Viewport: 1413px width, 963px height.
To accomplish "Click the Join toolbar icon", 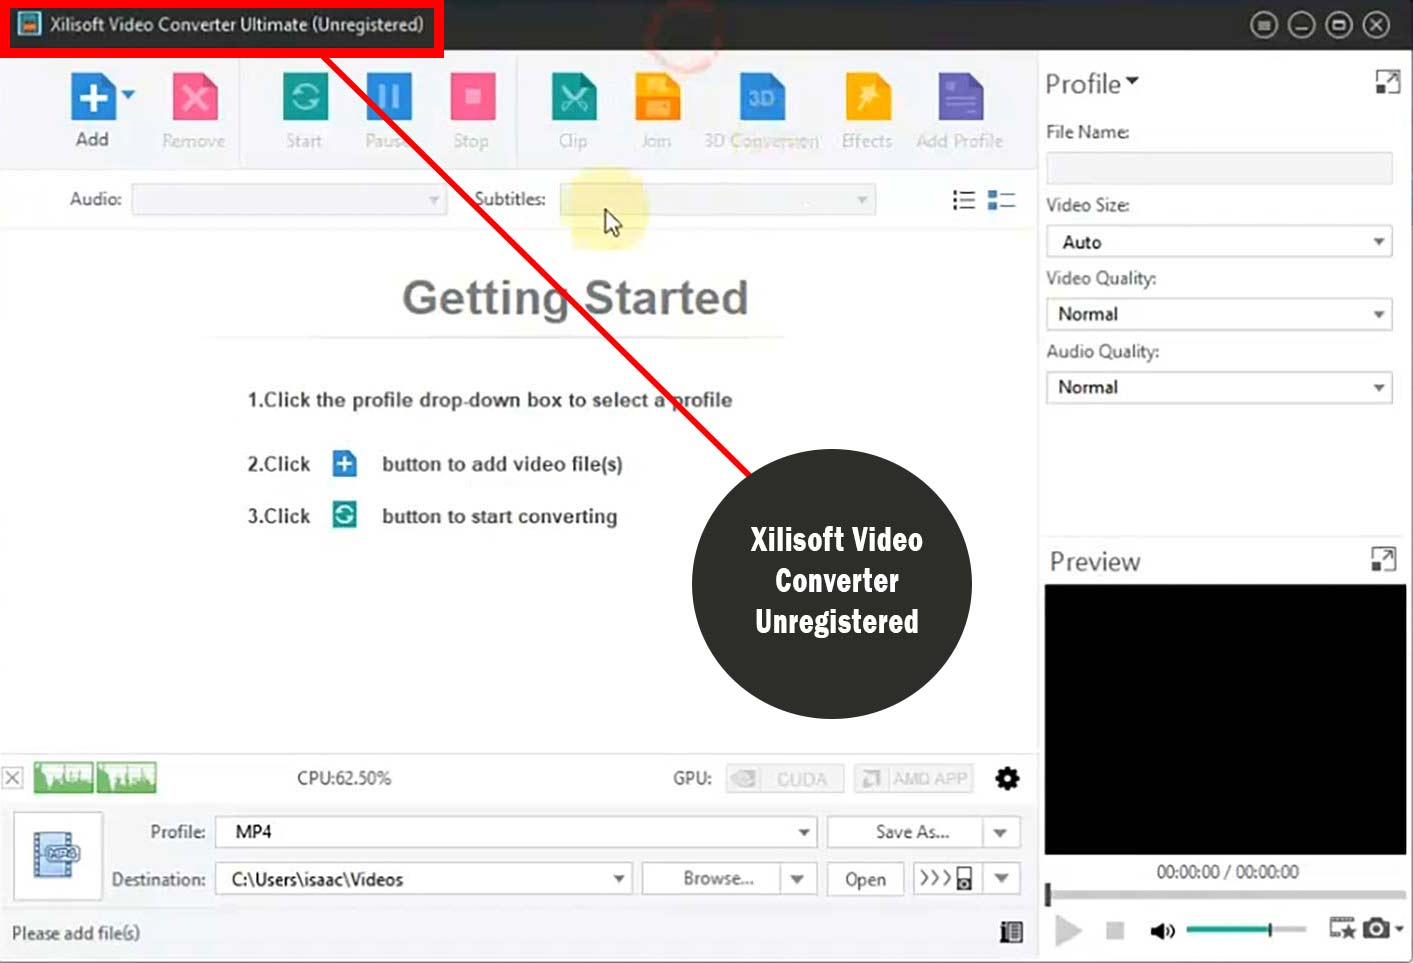I will 657,98.
